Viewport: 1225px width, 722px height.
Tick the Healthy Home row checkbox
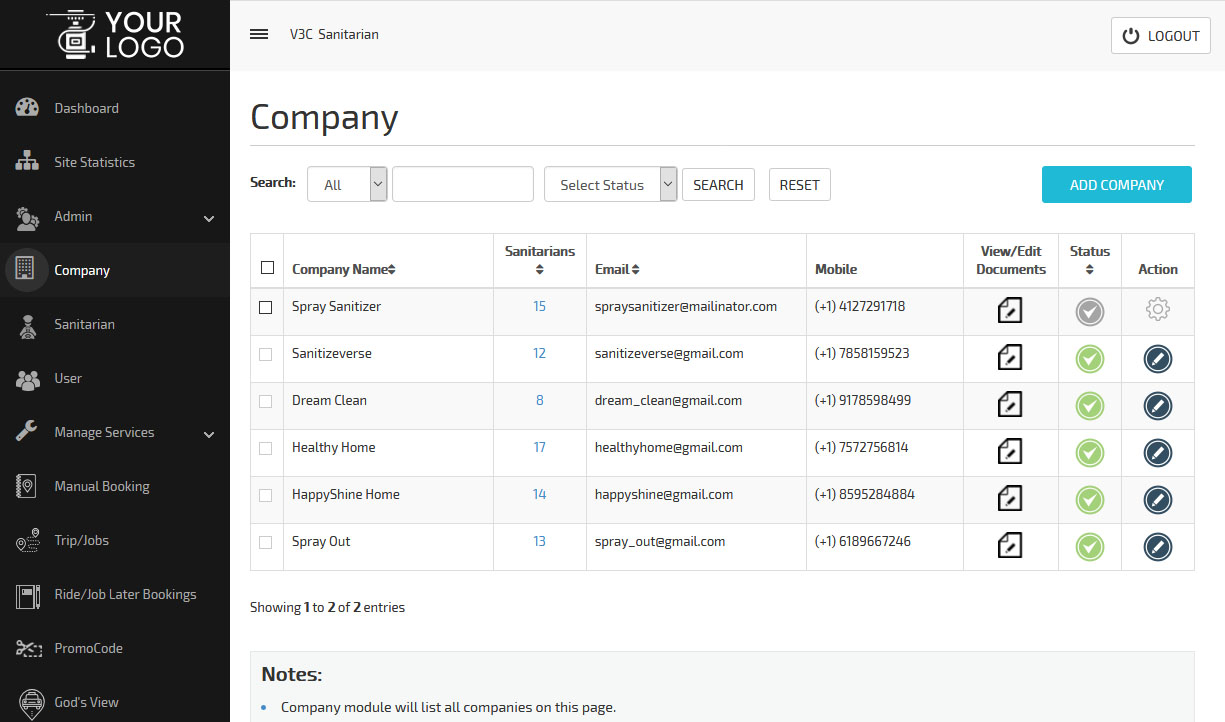tap(266, 448)
